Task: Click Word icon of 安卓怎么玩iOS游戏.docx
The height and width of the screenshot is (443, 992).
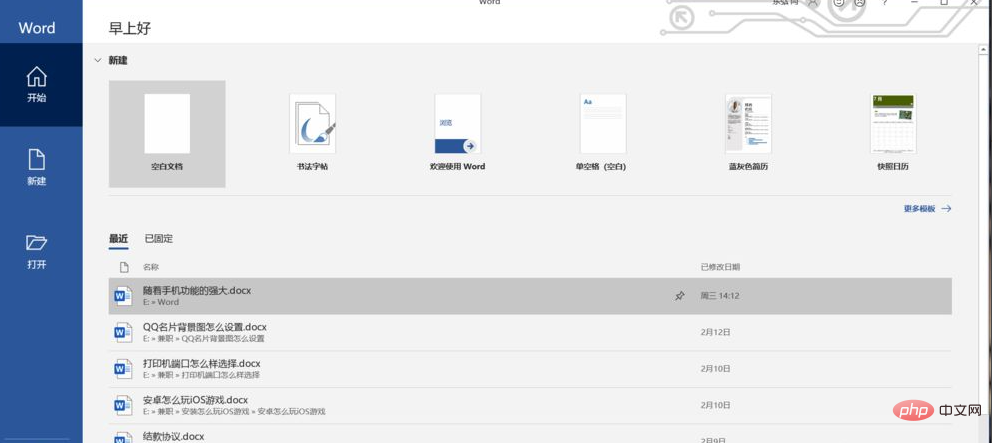Action: click(x=123, y=405)
